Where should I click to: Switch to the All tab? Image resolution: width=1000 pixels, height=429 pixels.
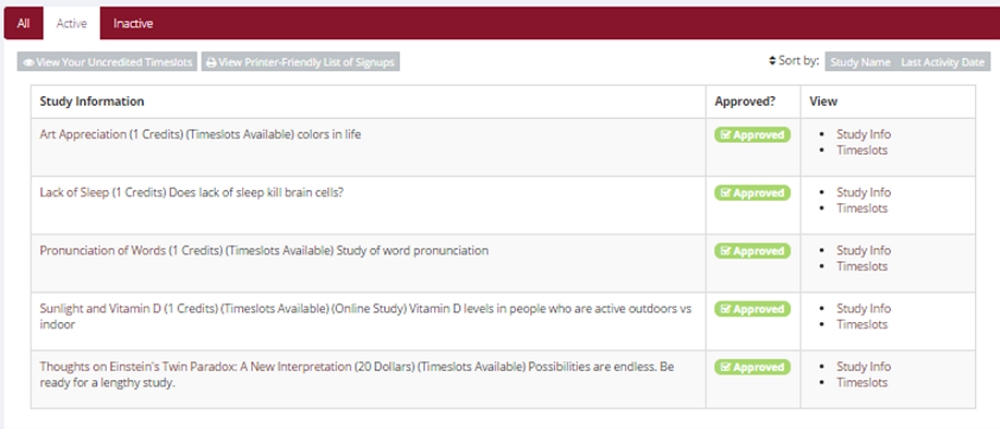click(24, 24)
